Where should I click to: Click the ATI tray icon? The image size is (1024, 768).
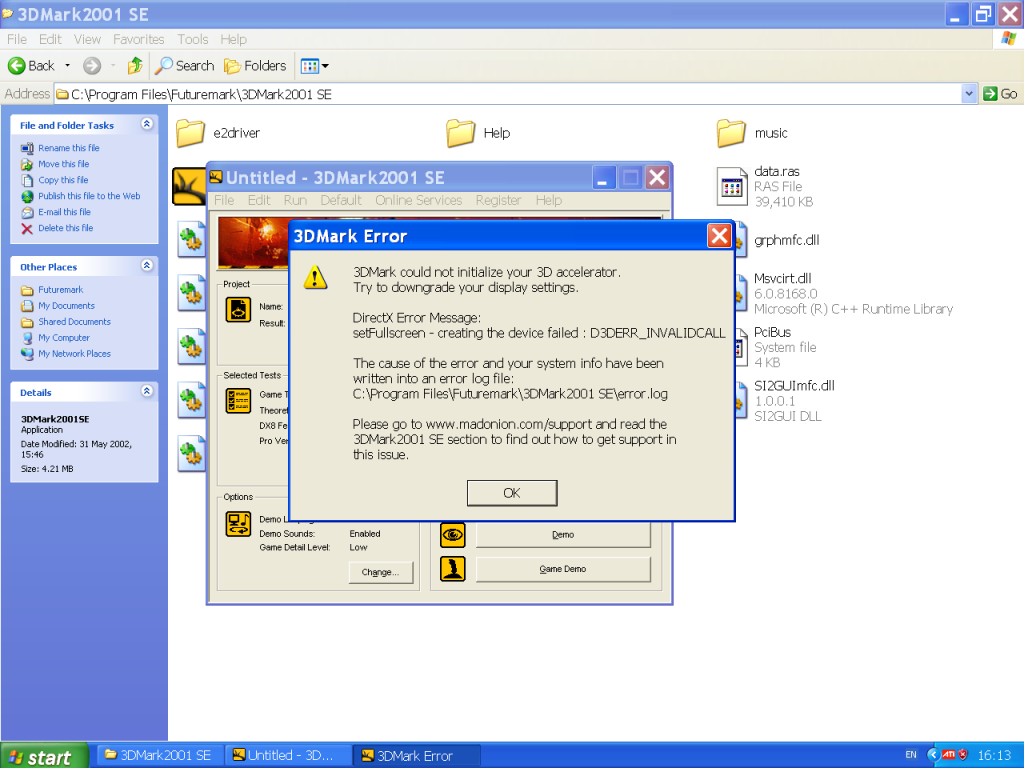[x=948, y=755]
